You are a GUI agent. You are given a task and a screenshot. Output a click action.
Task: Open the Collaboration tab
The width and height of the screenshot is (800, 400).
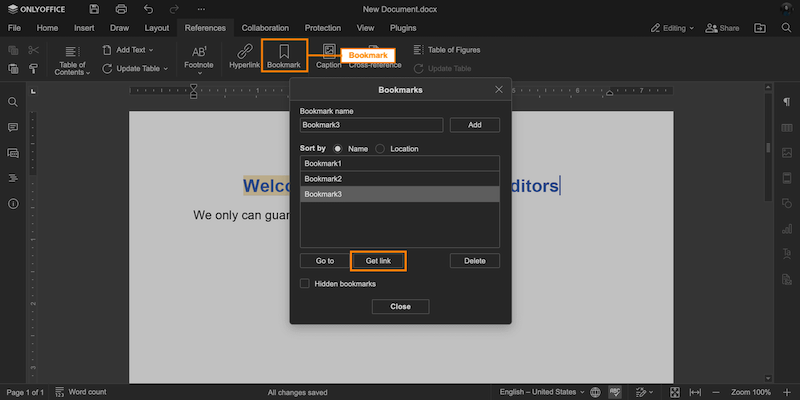point(265,28)
